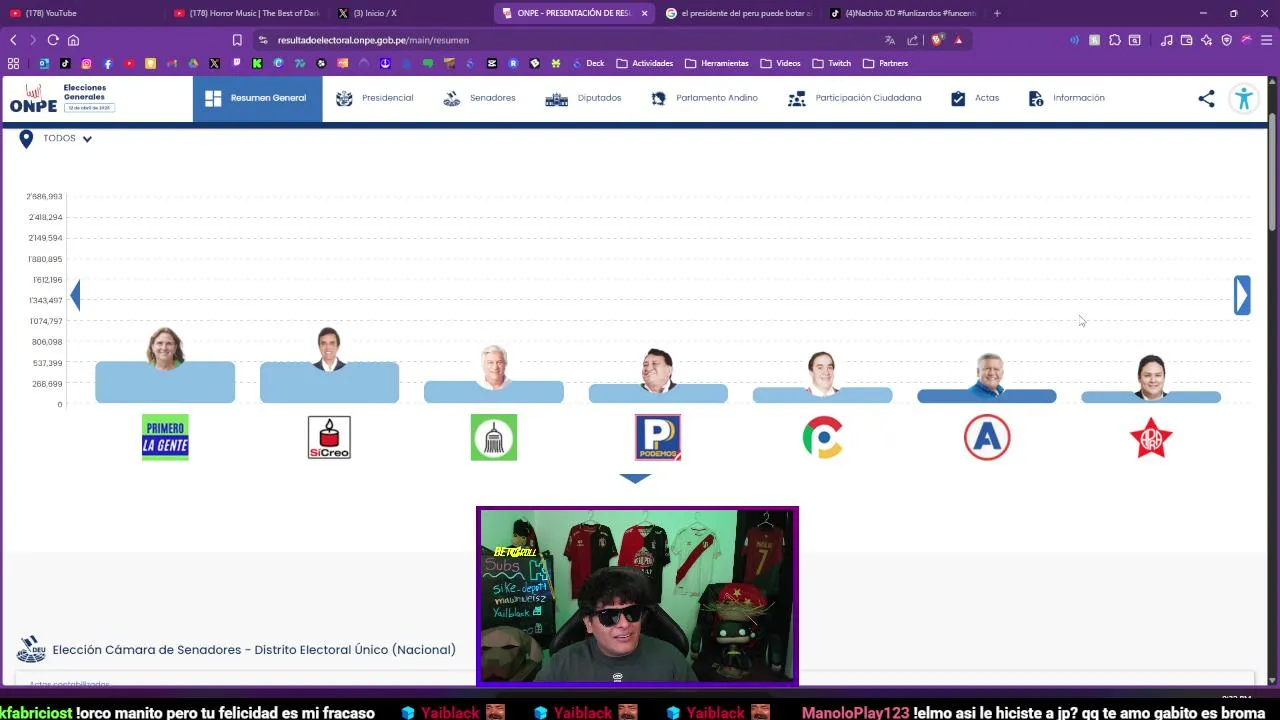Switch to the Nachito XD TikTok tab

pyautogui.click(x=902, y=13)
